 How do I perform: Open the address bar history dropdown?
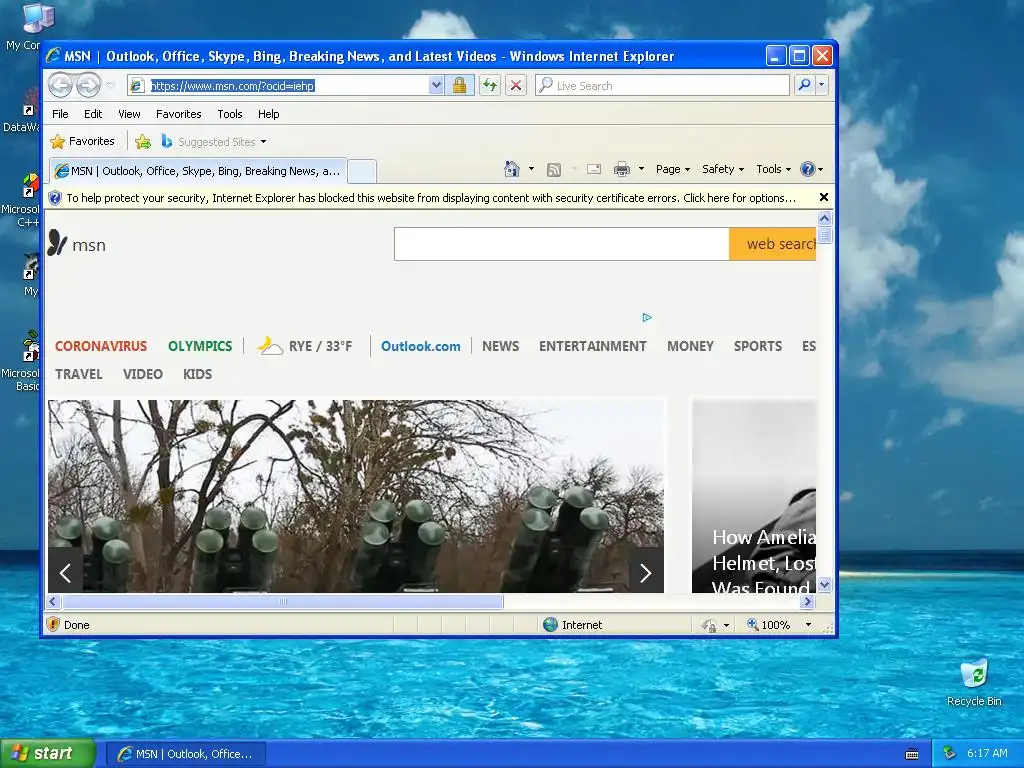(436, 85)
